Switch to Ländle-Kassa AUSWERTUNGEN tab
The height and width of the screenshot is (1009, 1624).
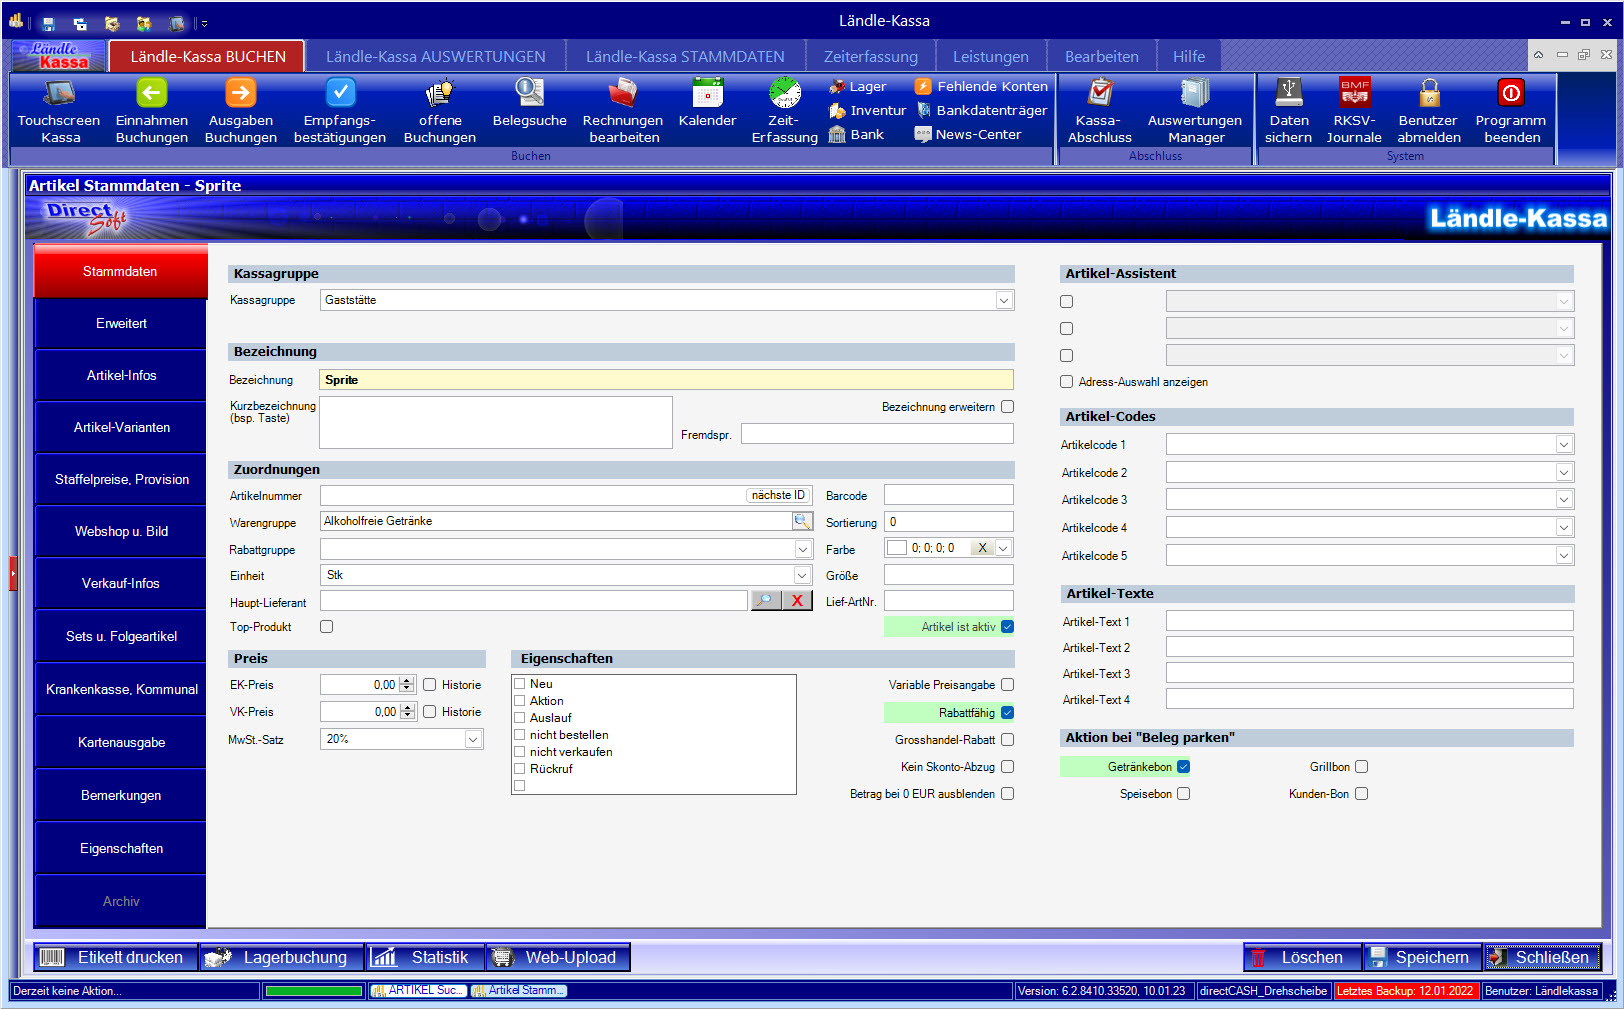click(x=436, y=57)
